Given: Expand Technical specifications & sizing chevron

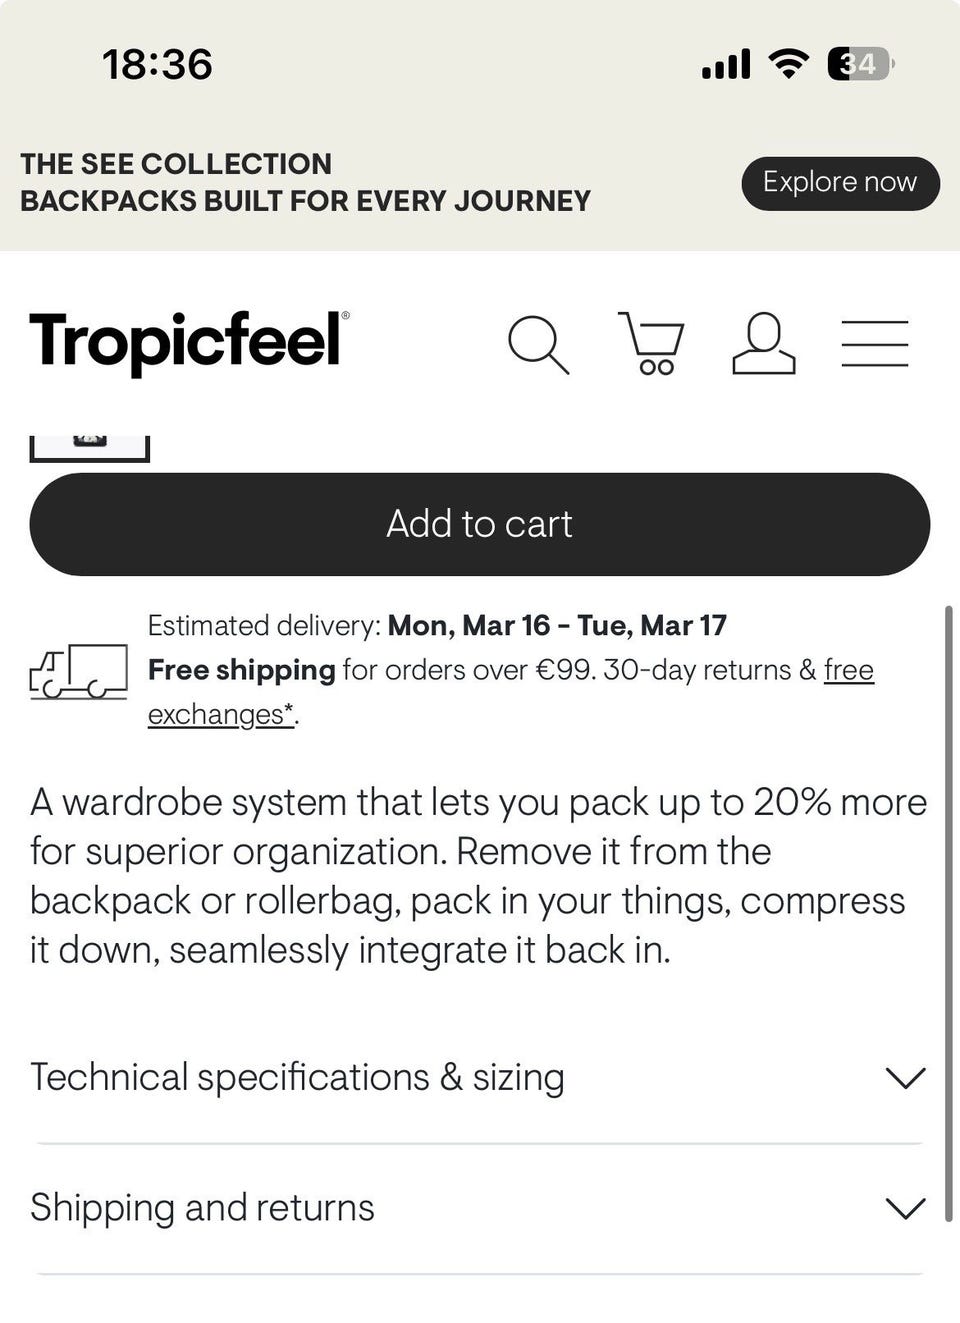Looking at the screenshot, I should pos(906,1078).
